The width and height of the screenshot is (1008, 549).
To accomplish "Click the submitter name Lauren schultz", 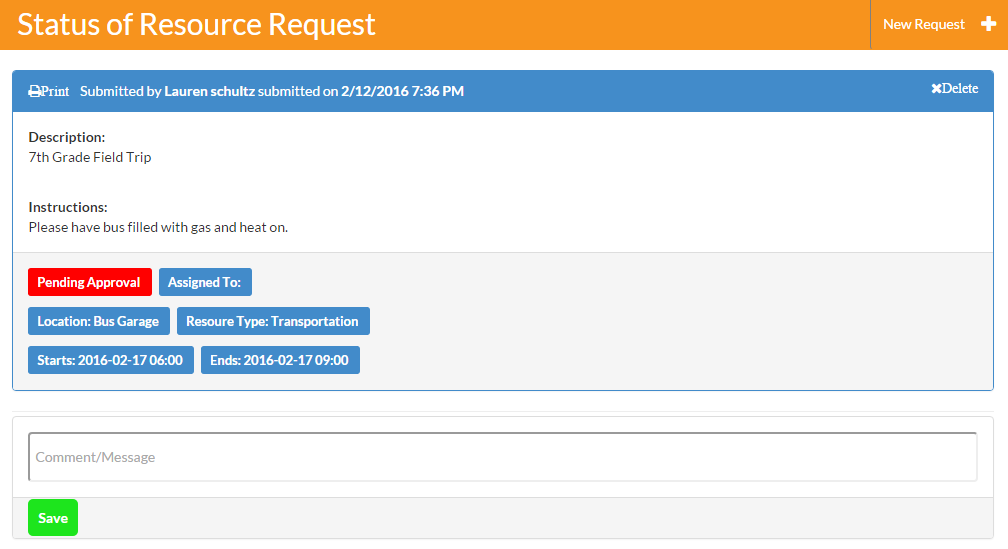I will click(209, 91).
